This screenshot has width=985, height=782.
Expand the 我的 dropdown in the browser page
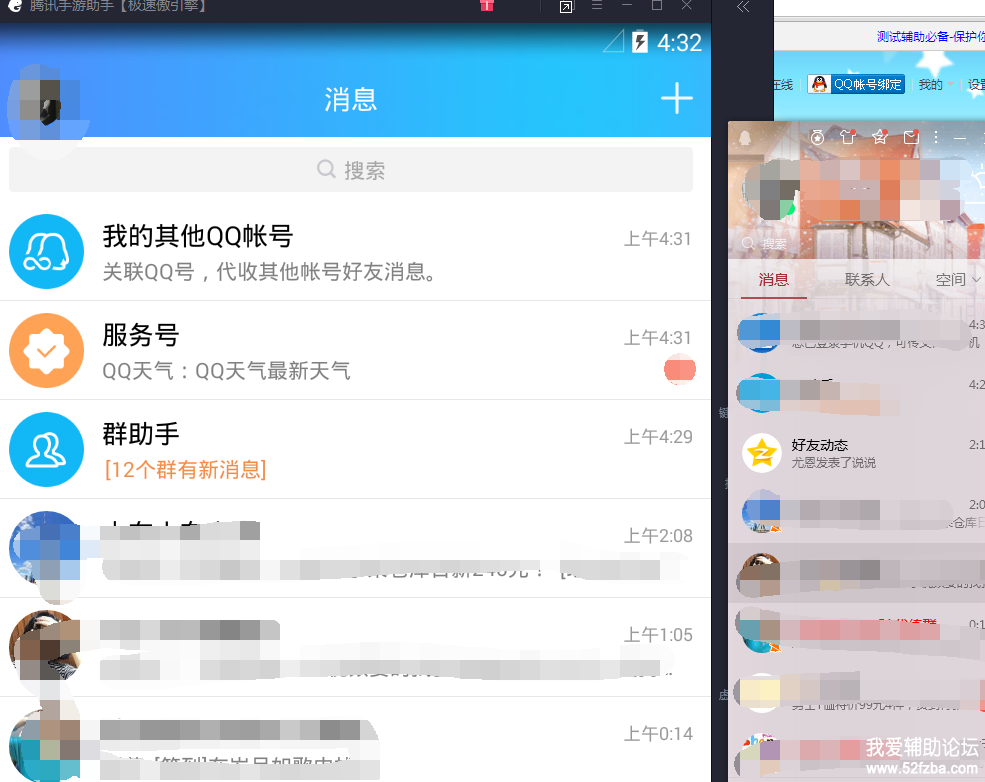click(936, 84)
